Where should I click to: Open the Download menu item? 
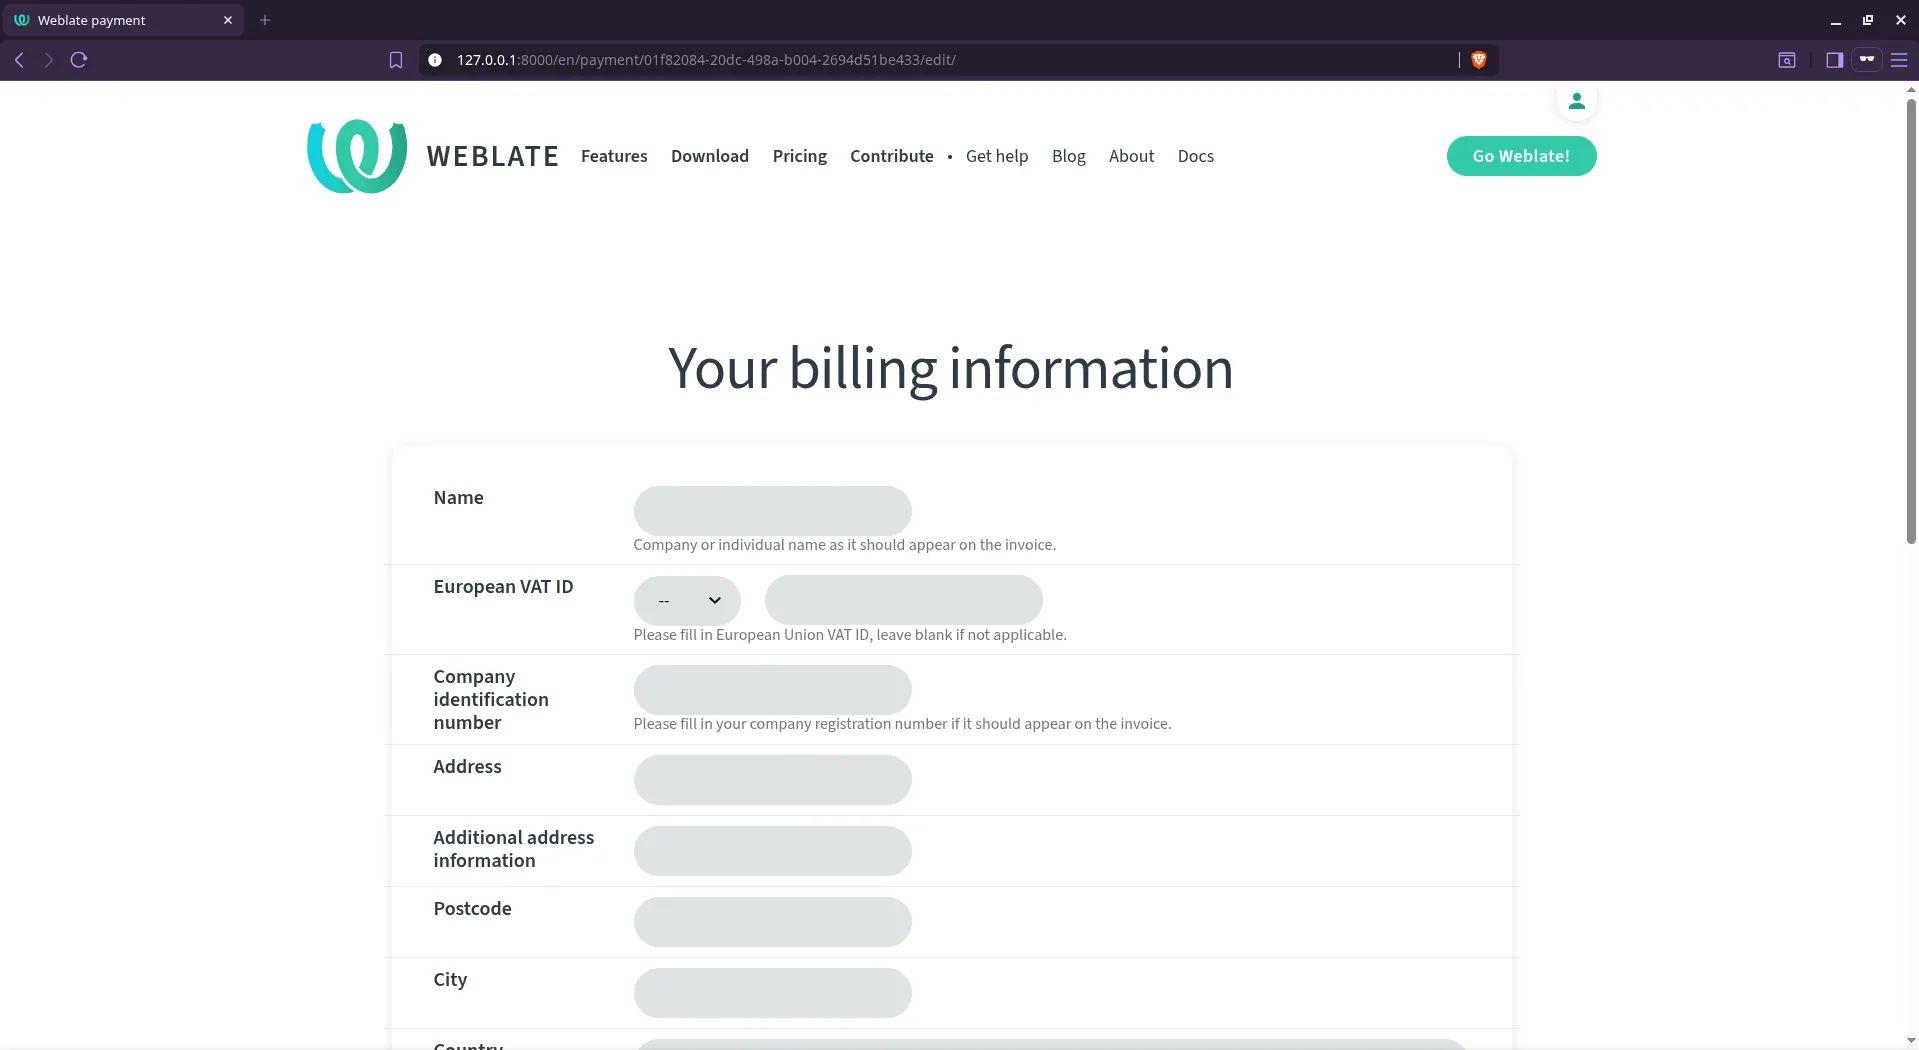[710, 156]
